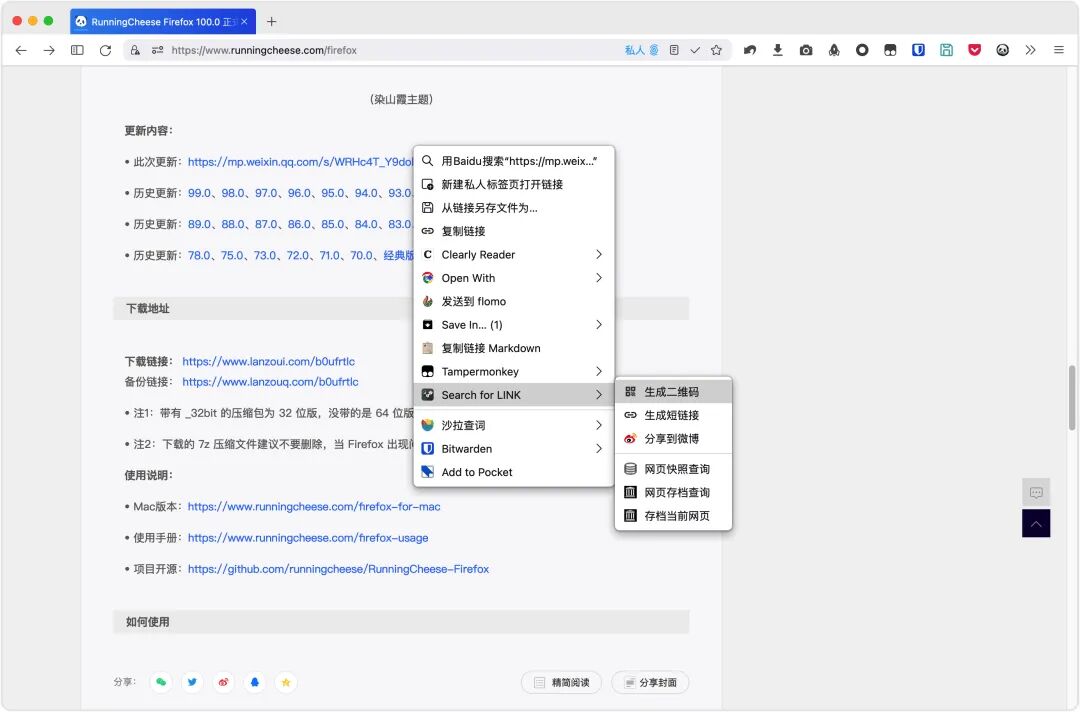Bookmark this page with the star
This screenshot has width=1080, height=712.
pyautogui.click(x=716, y=50)
